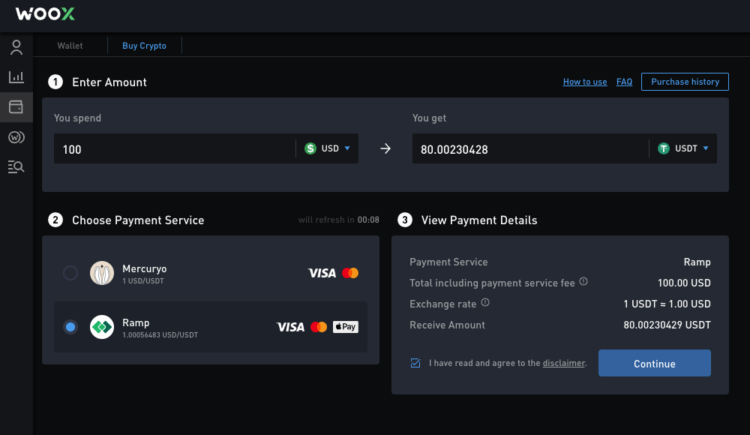Click the info icon beside Exchange rate
750x435 pixels.
pyautogui.click(x=485, y=303)
